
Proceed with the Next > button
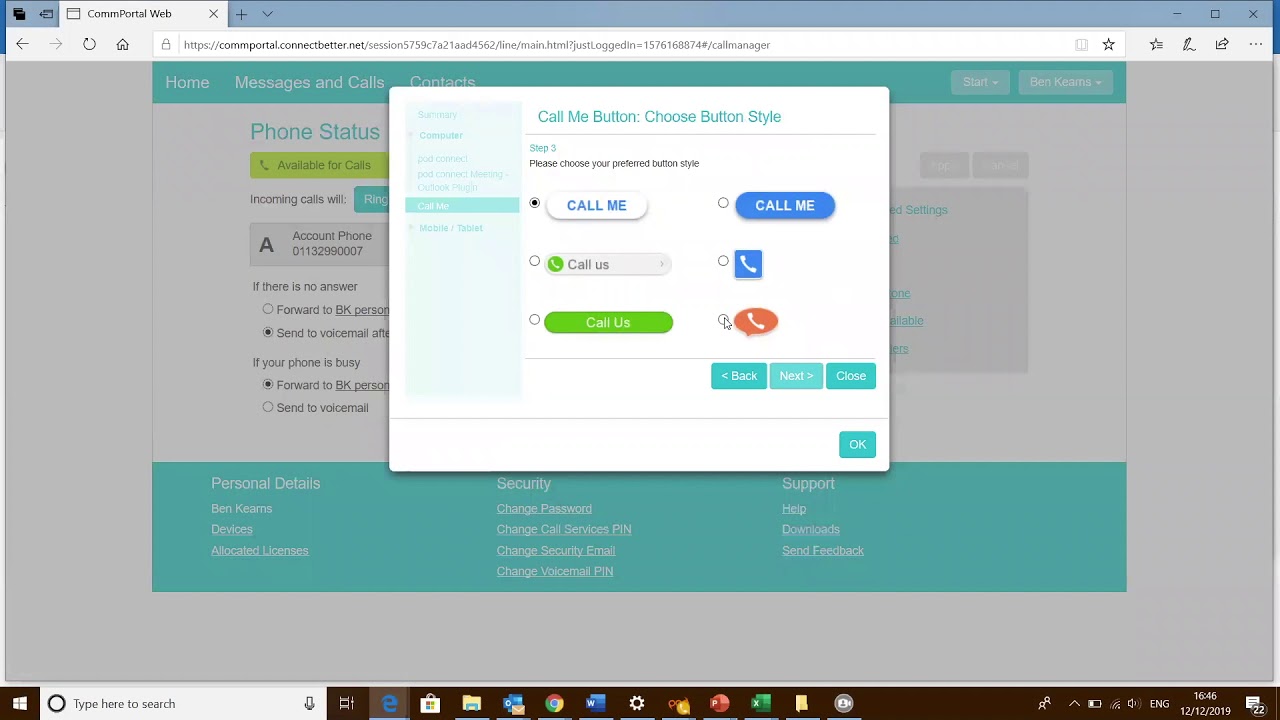[796, 376]
